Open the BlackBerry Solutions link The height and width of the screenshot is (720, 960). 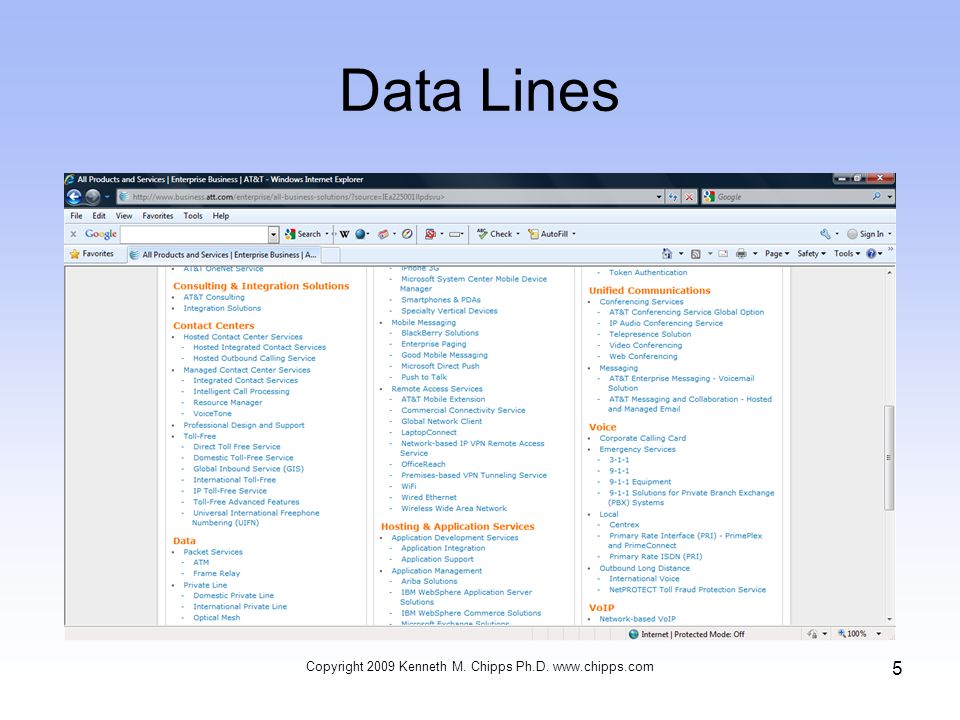point(440,333)
